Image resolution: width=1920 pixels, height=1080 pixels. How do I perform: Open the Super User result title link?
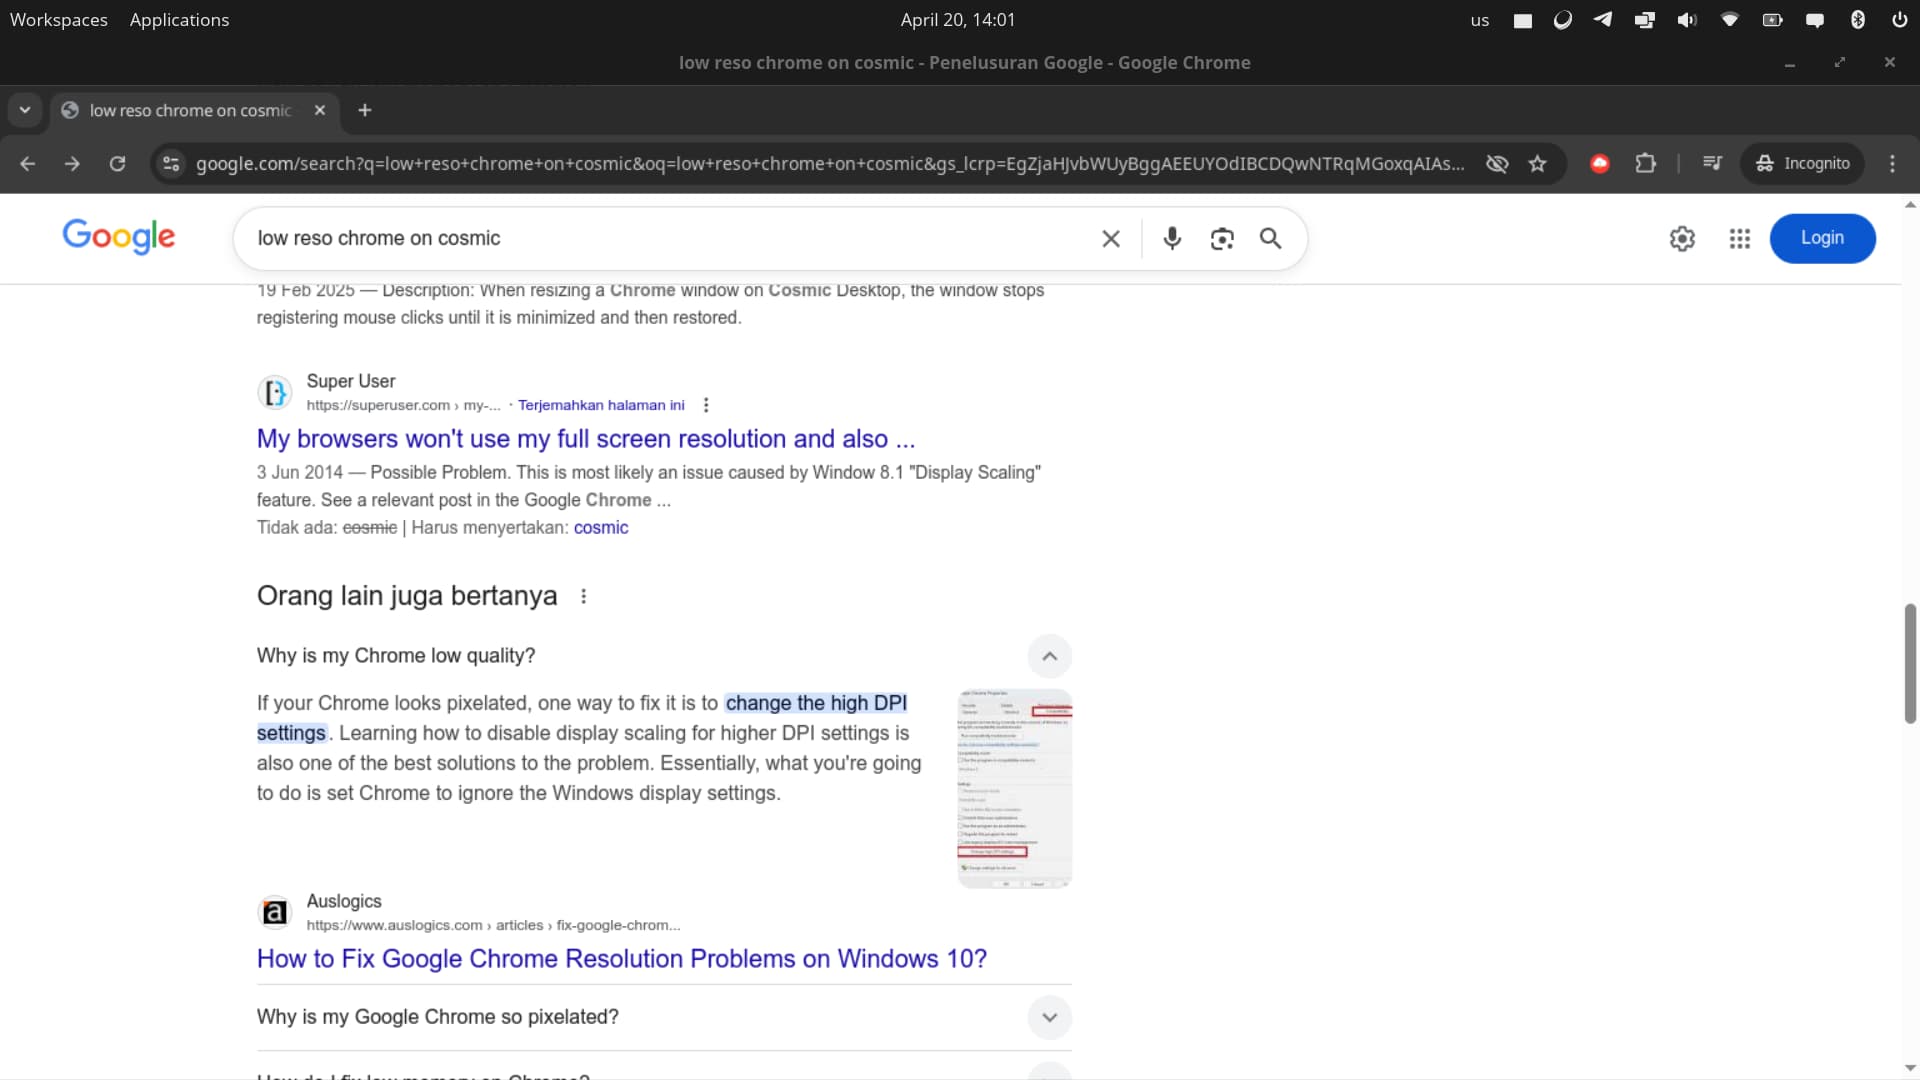point(586,439)
